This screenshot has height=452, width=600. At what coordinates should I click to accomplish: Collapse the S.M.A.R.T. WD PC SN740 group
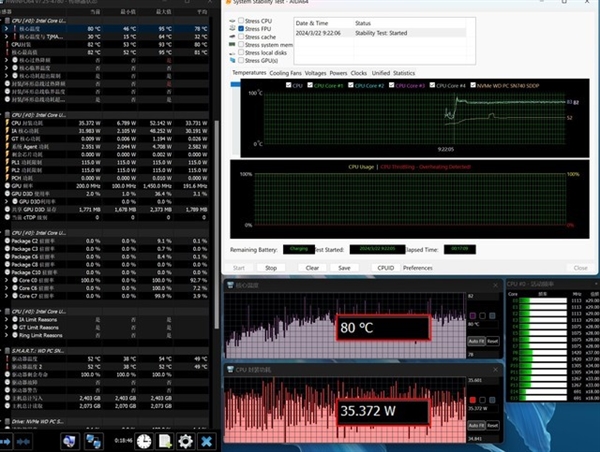tap(4, 349)
